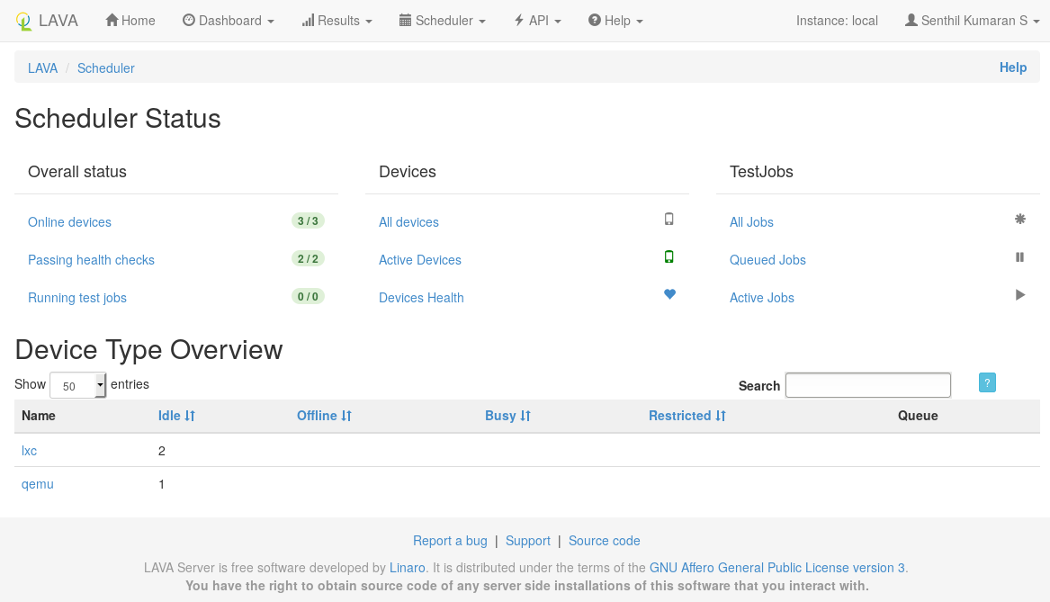Toggle sorting on the Idle column
The image size is (1050, 602).
click(177, 415)
